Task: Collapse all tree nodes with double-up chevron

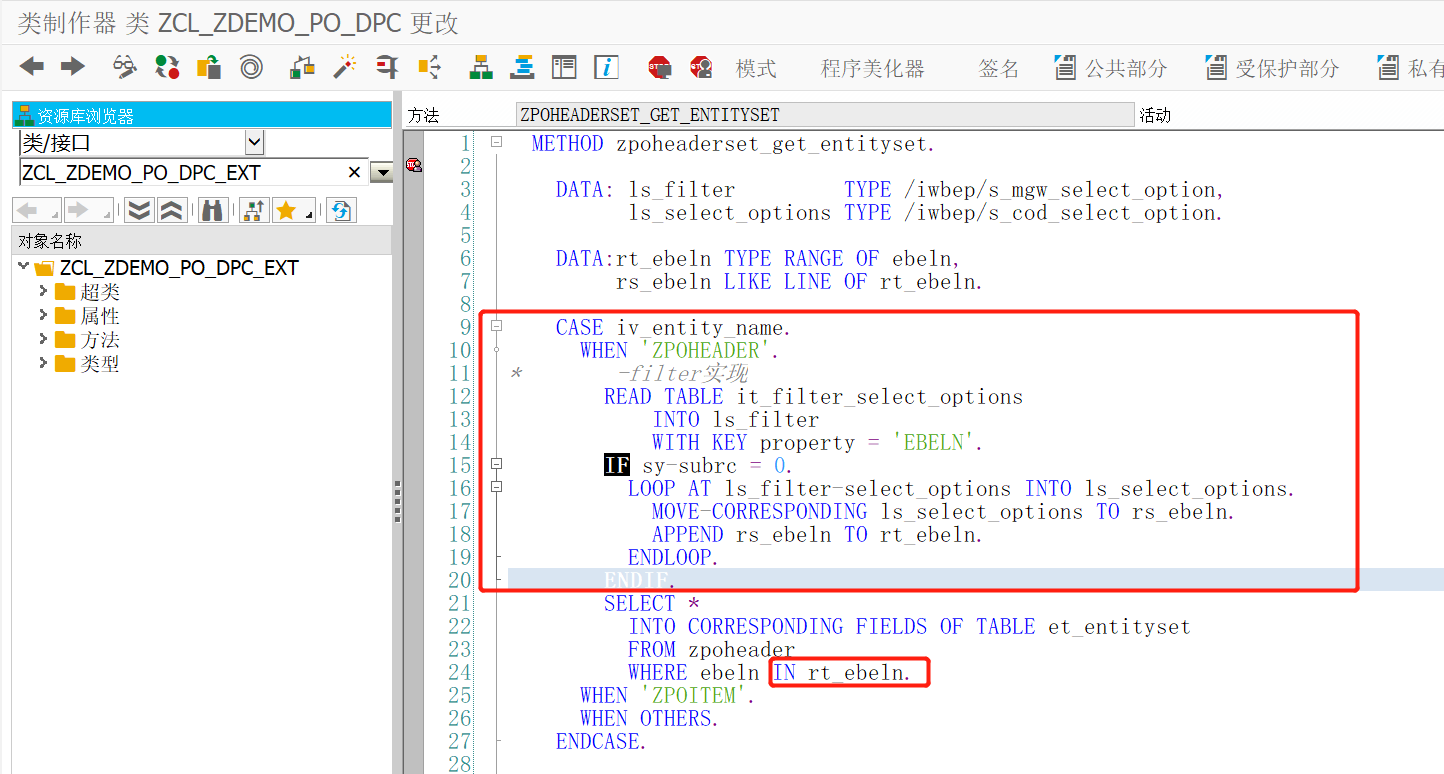Action: click(170, 210)
